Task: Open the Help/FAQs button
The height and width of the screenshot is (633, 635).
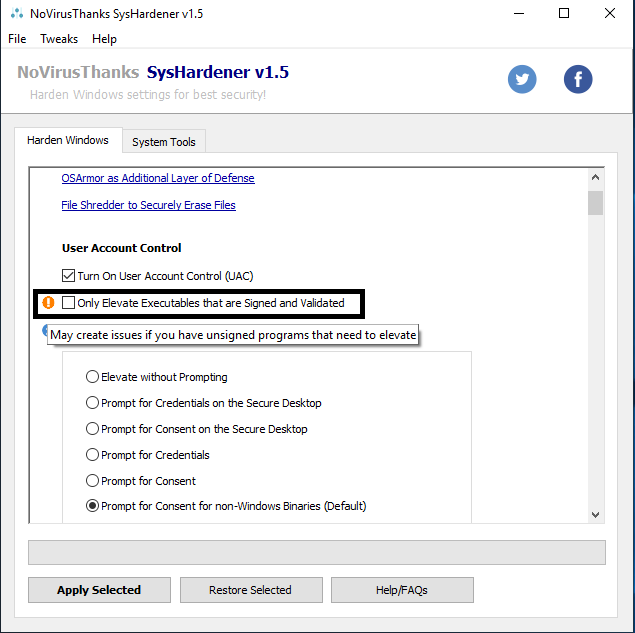Action: [x=402, y=590]
